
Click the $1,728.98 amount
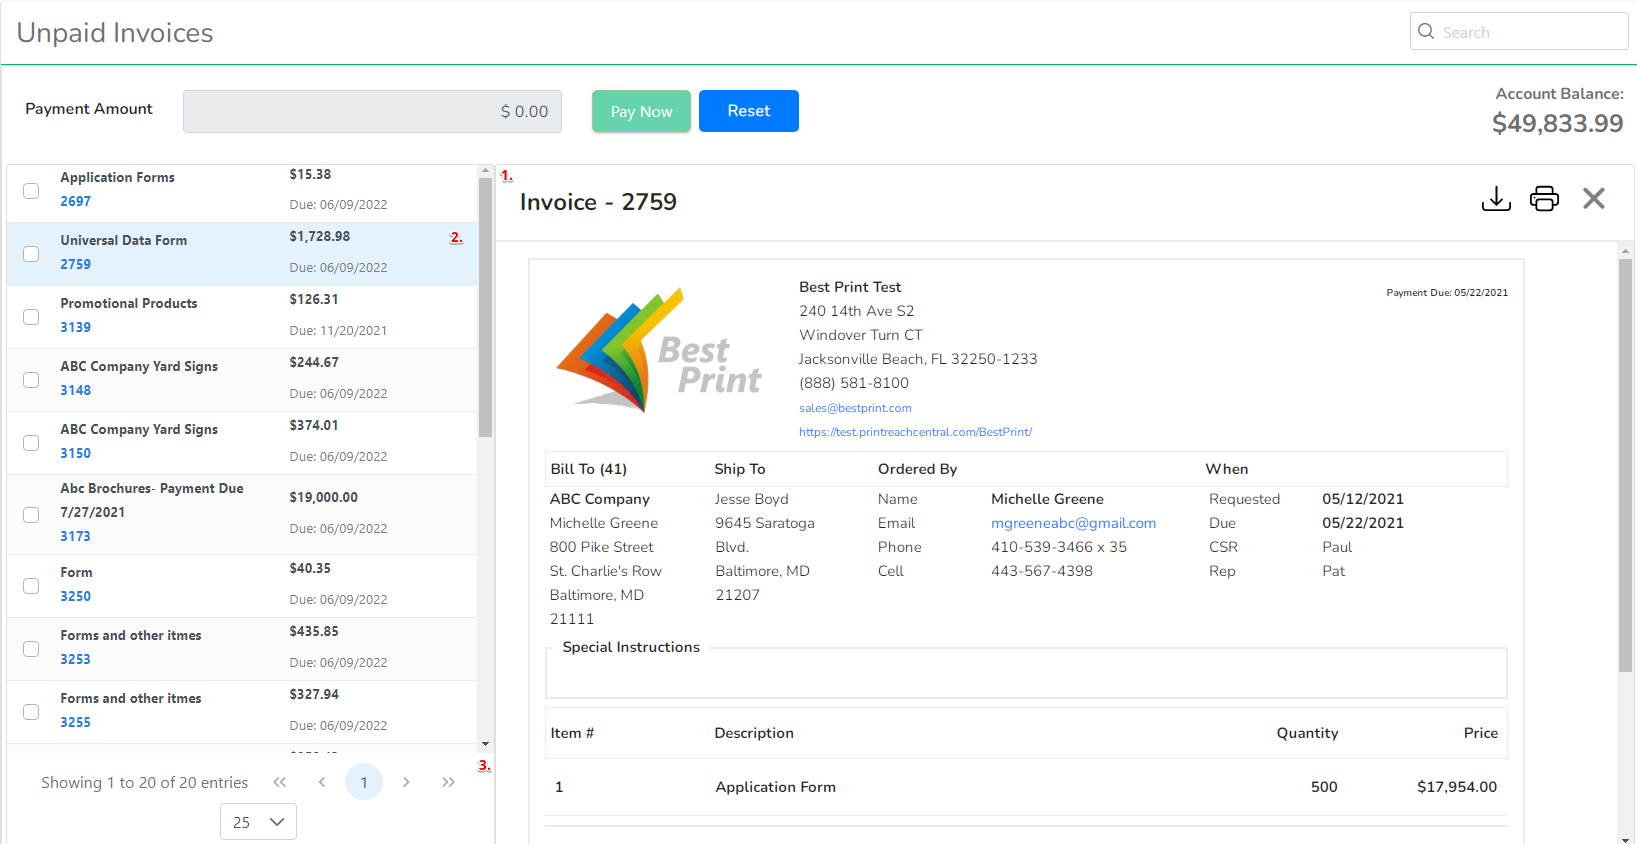pyautogui.click(x=319, y=236)
